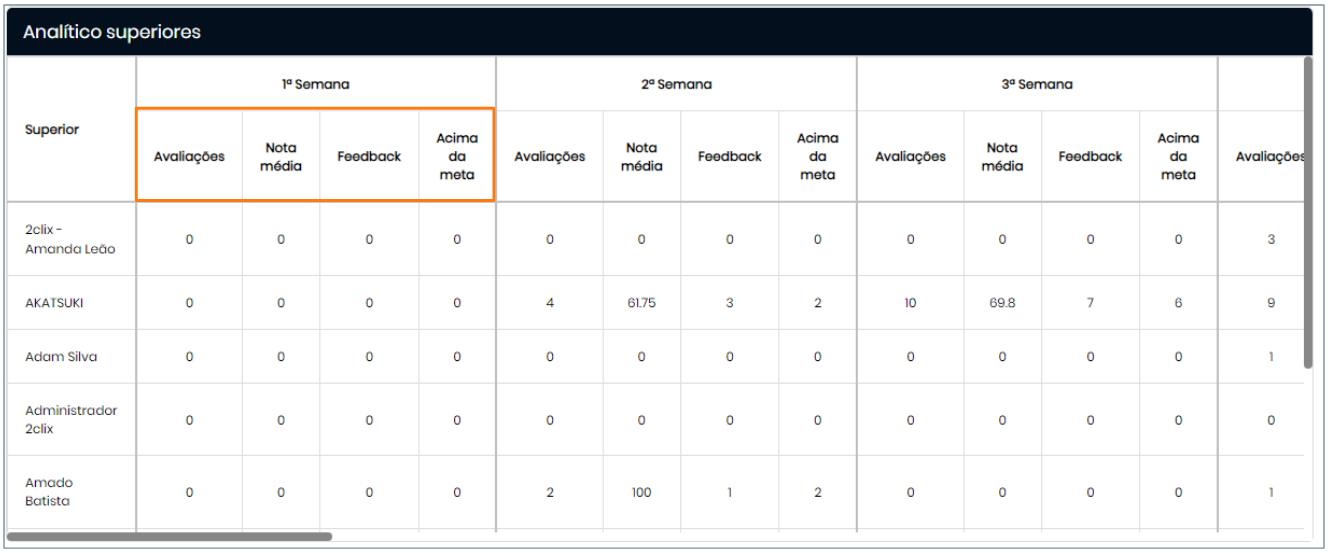1329x553 pixels.
Task: Click Amado Batista's 100 score cell
Action: pos(641,492)
